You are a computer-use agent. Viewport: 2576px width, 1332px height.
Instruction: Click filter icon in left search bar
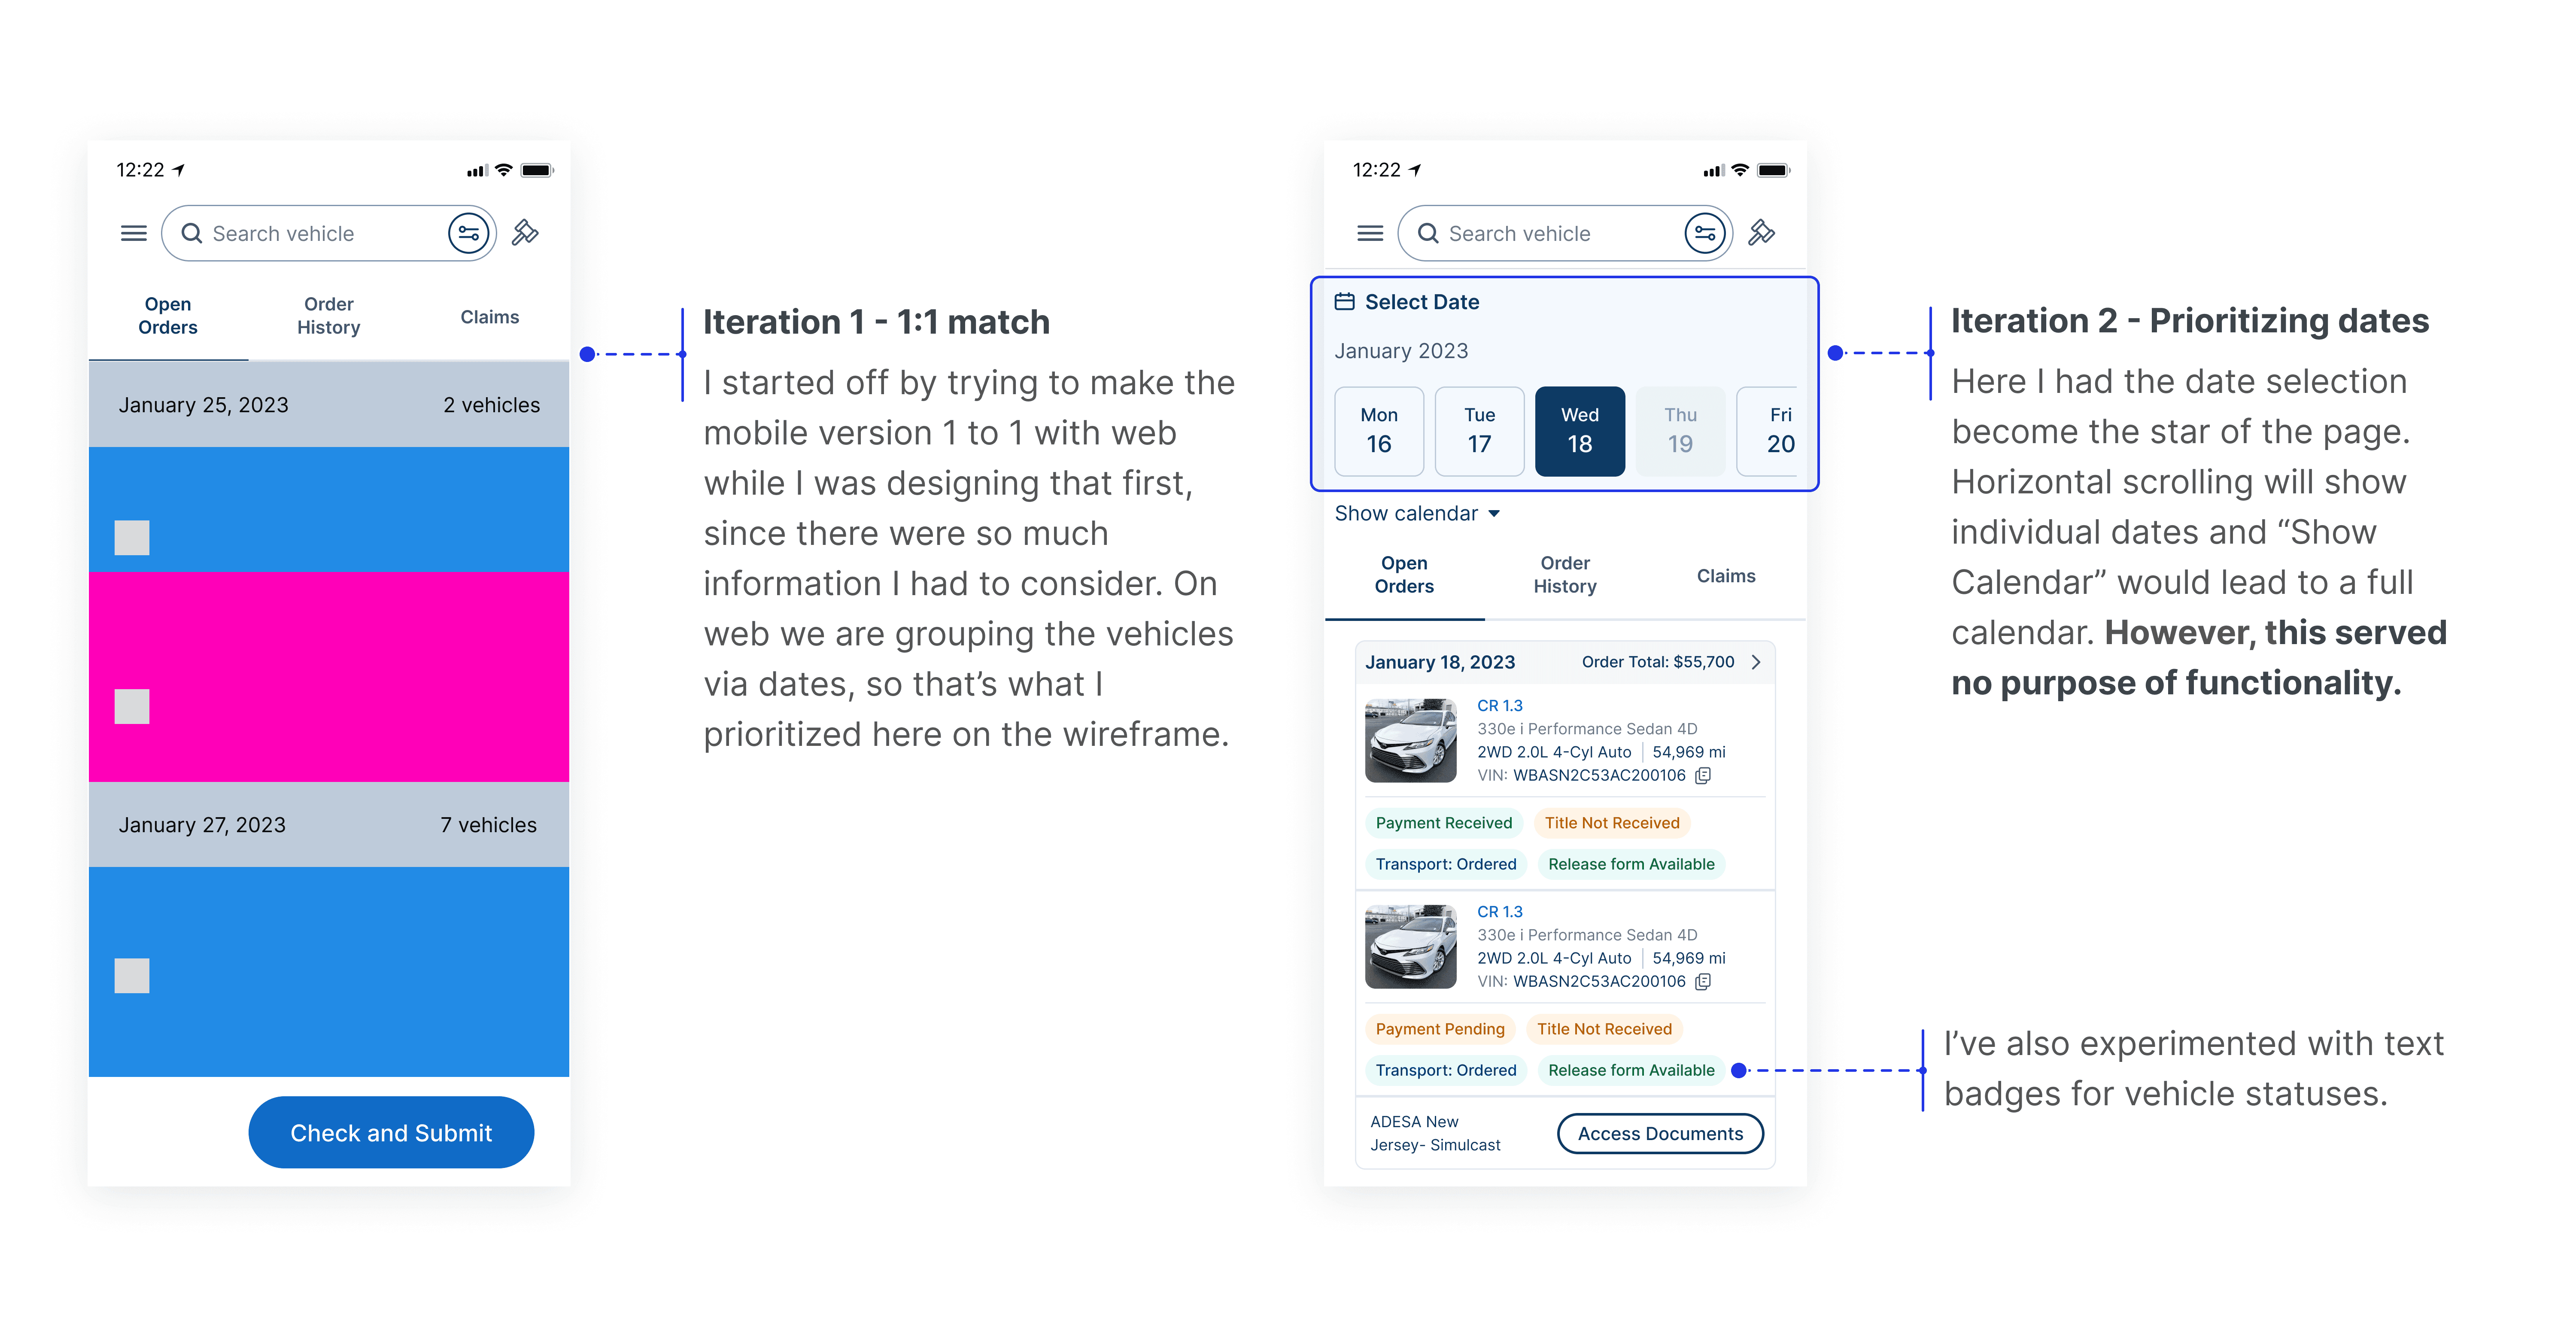468,233
